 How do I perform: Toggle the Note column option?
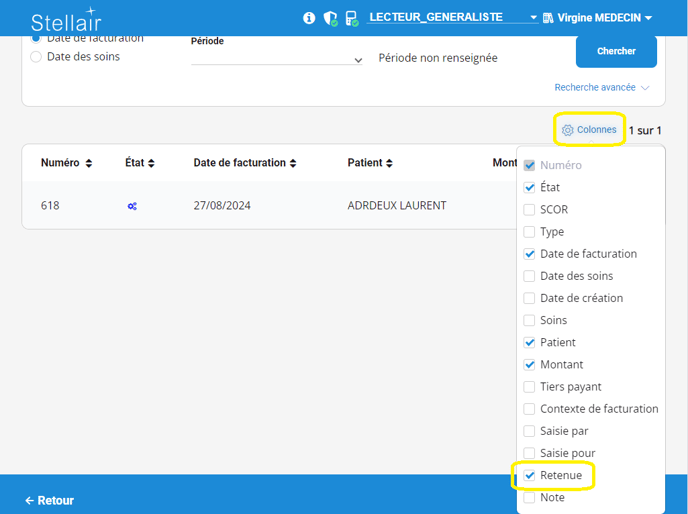point(530,497)
